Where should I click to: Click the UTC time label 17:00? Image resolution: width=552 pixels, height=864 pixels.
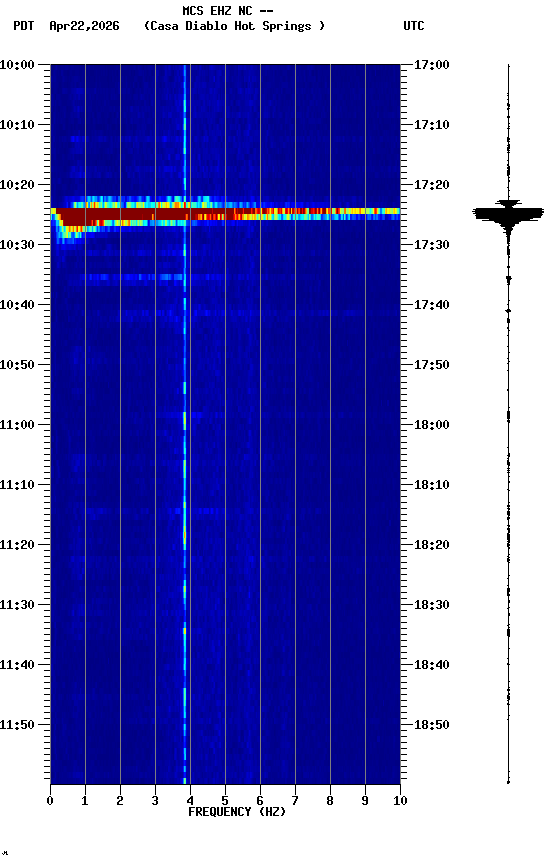click(432, 65)
